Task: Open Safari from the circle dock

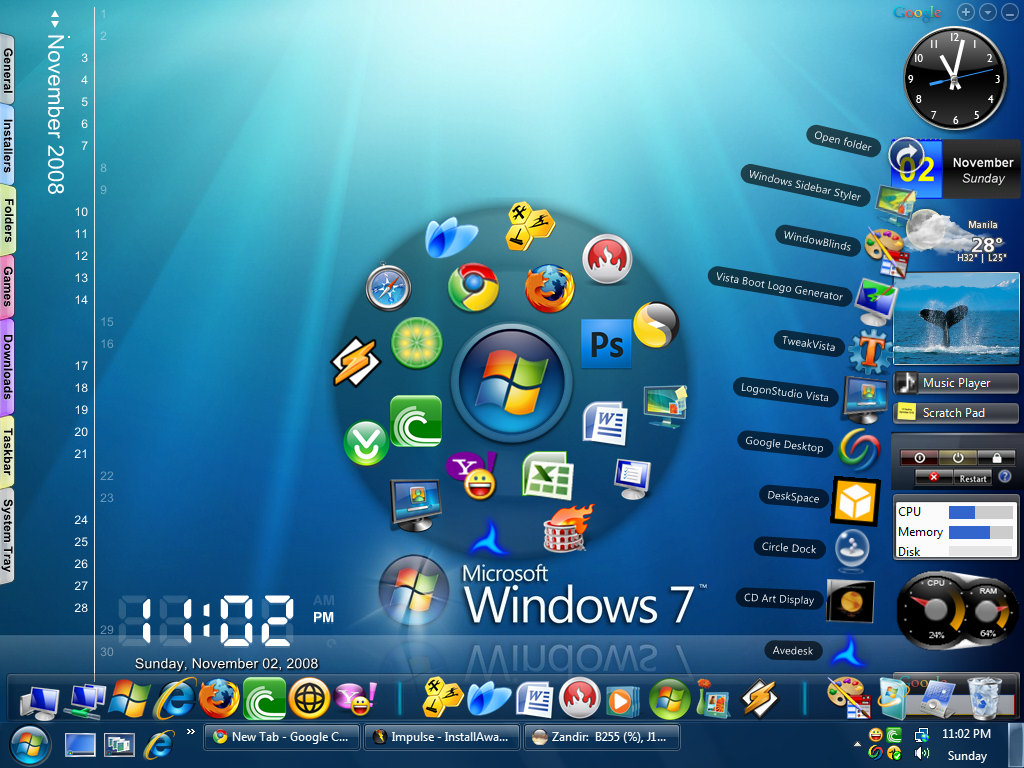Action: 389,288
